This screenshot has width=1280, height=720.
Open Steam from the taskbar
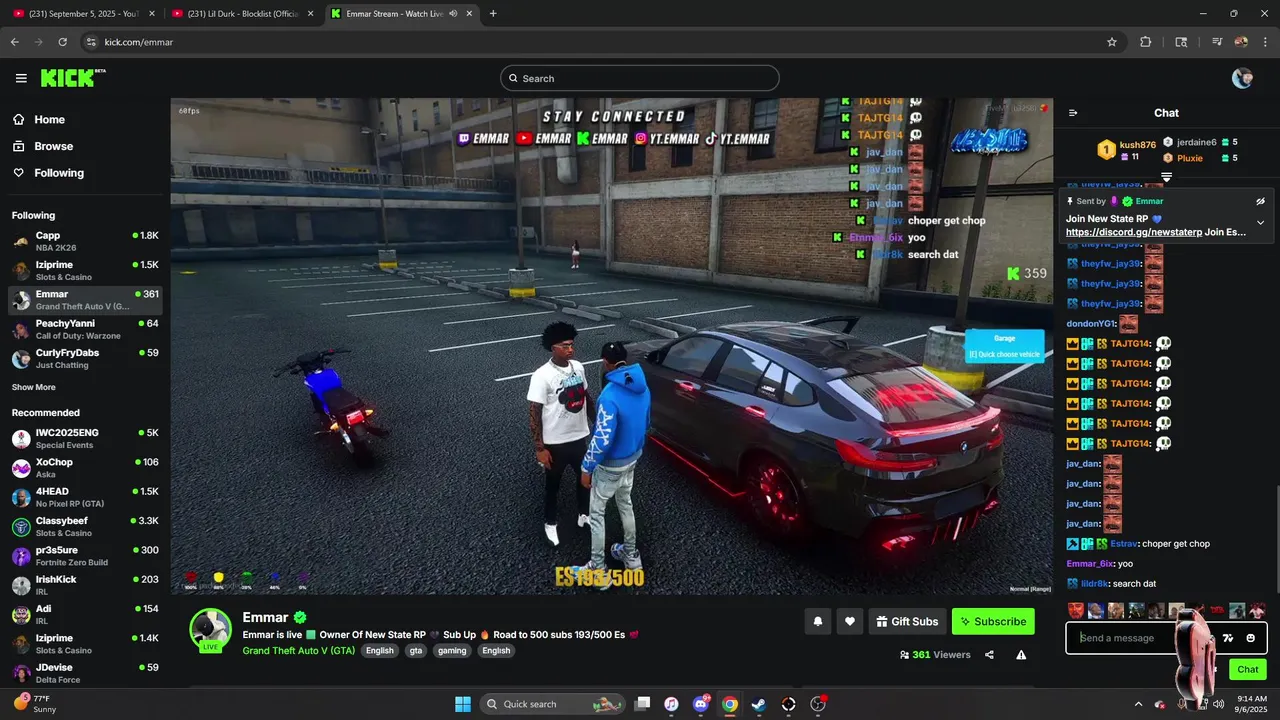[x=758, y=704]
